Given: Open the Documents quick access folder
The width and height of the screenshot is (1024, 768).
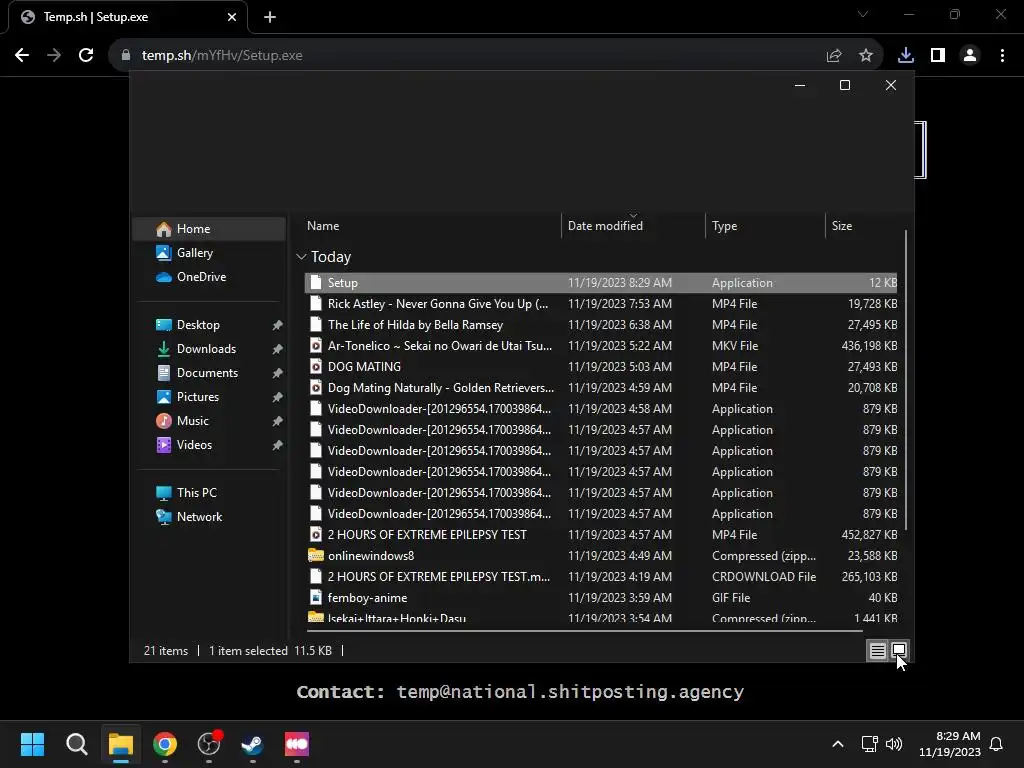Looking at the screenshot, I should [207, 373].
